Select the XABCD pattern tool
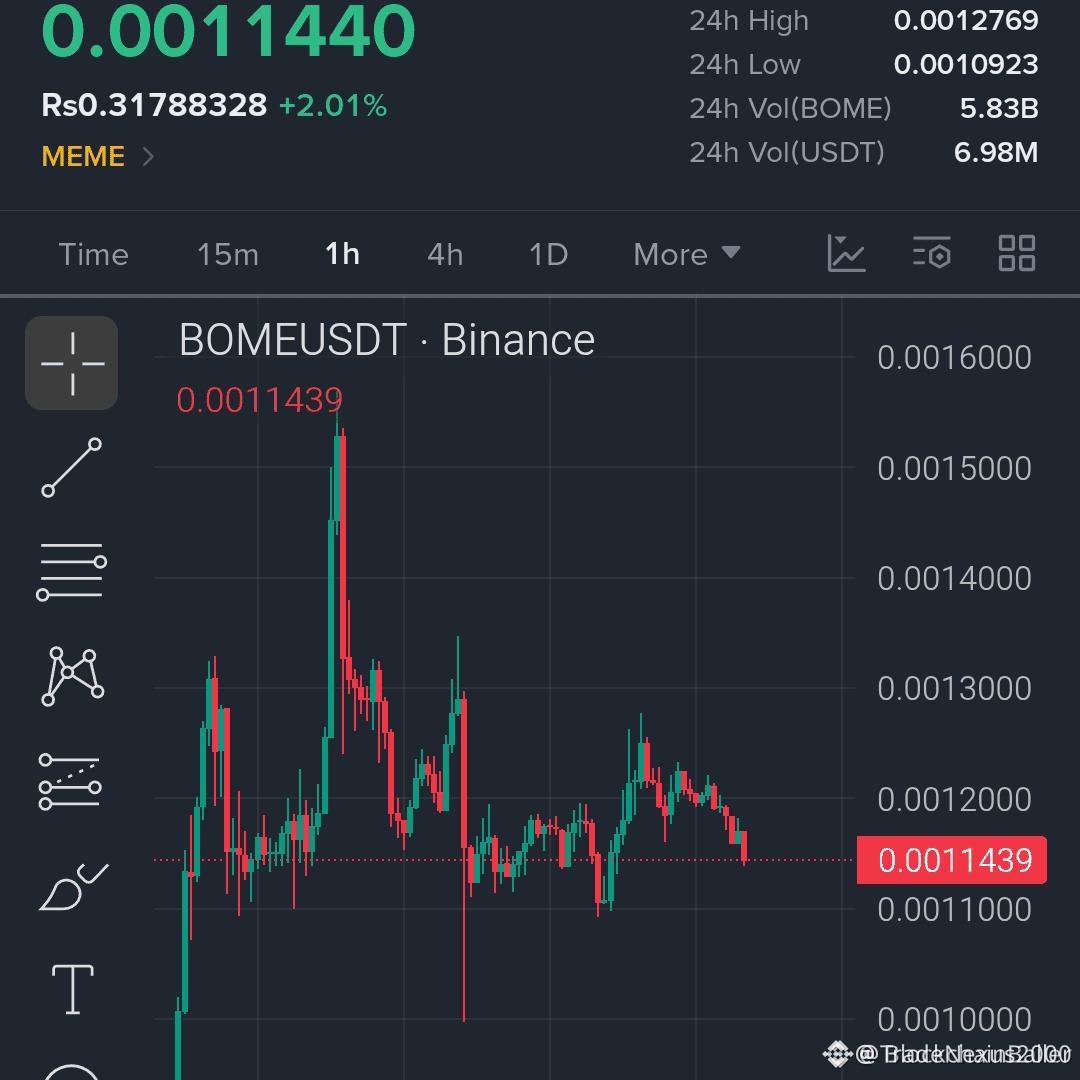 click(x=72, y=676)
